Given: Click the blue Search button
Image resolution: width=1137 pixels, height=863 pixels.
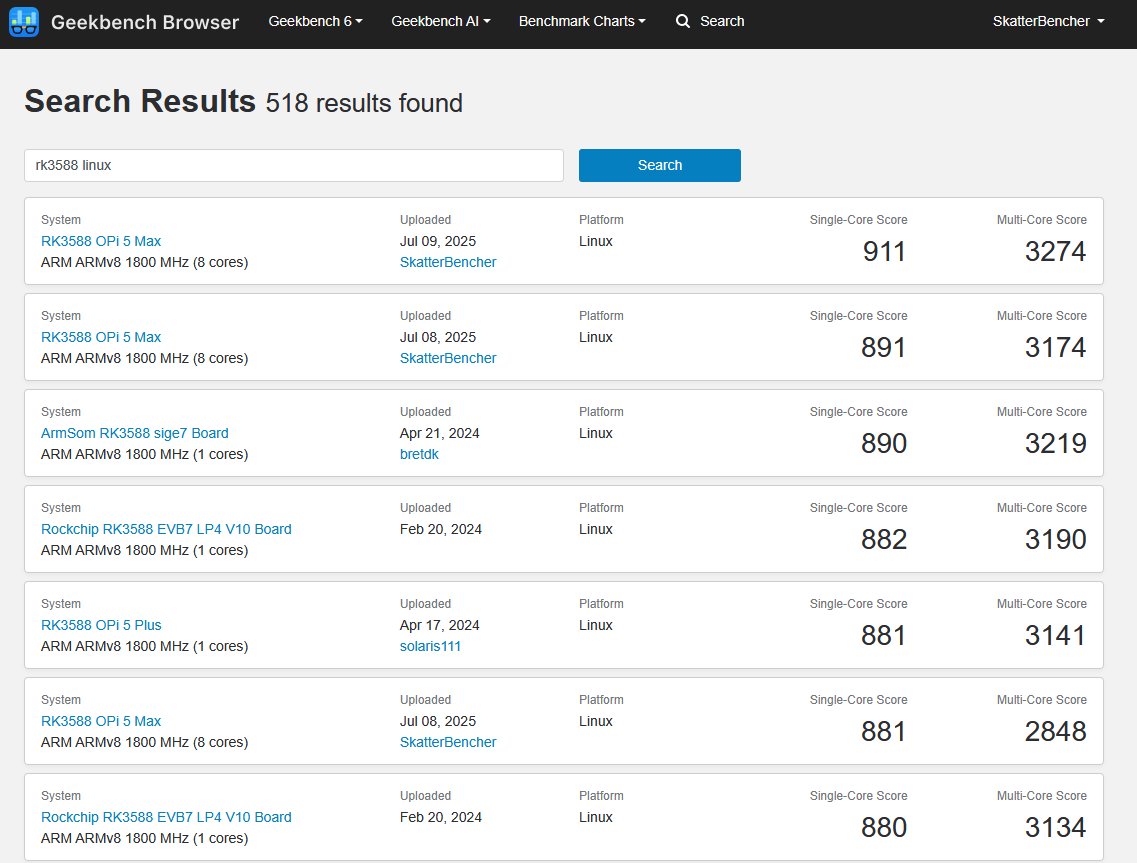Looking at the screenshot, I should click(x=659, y=165).
